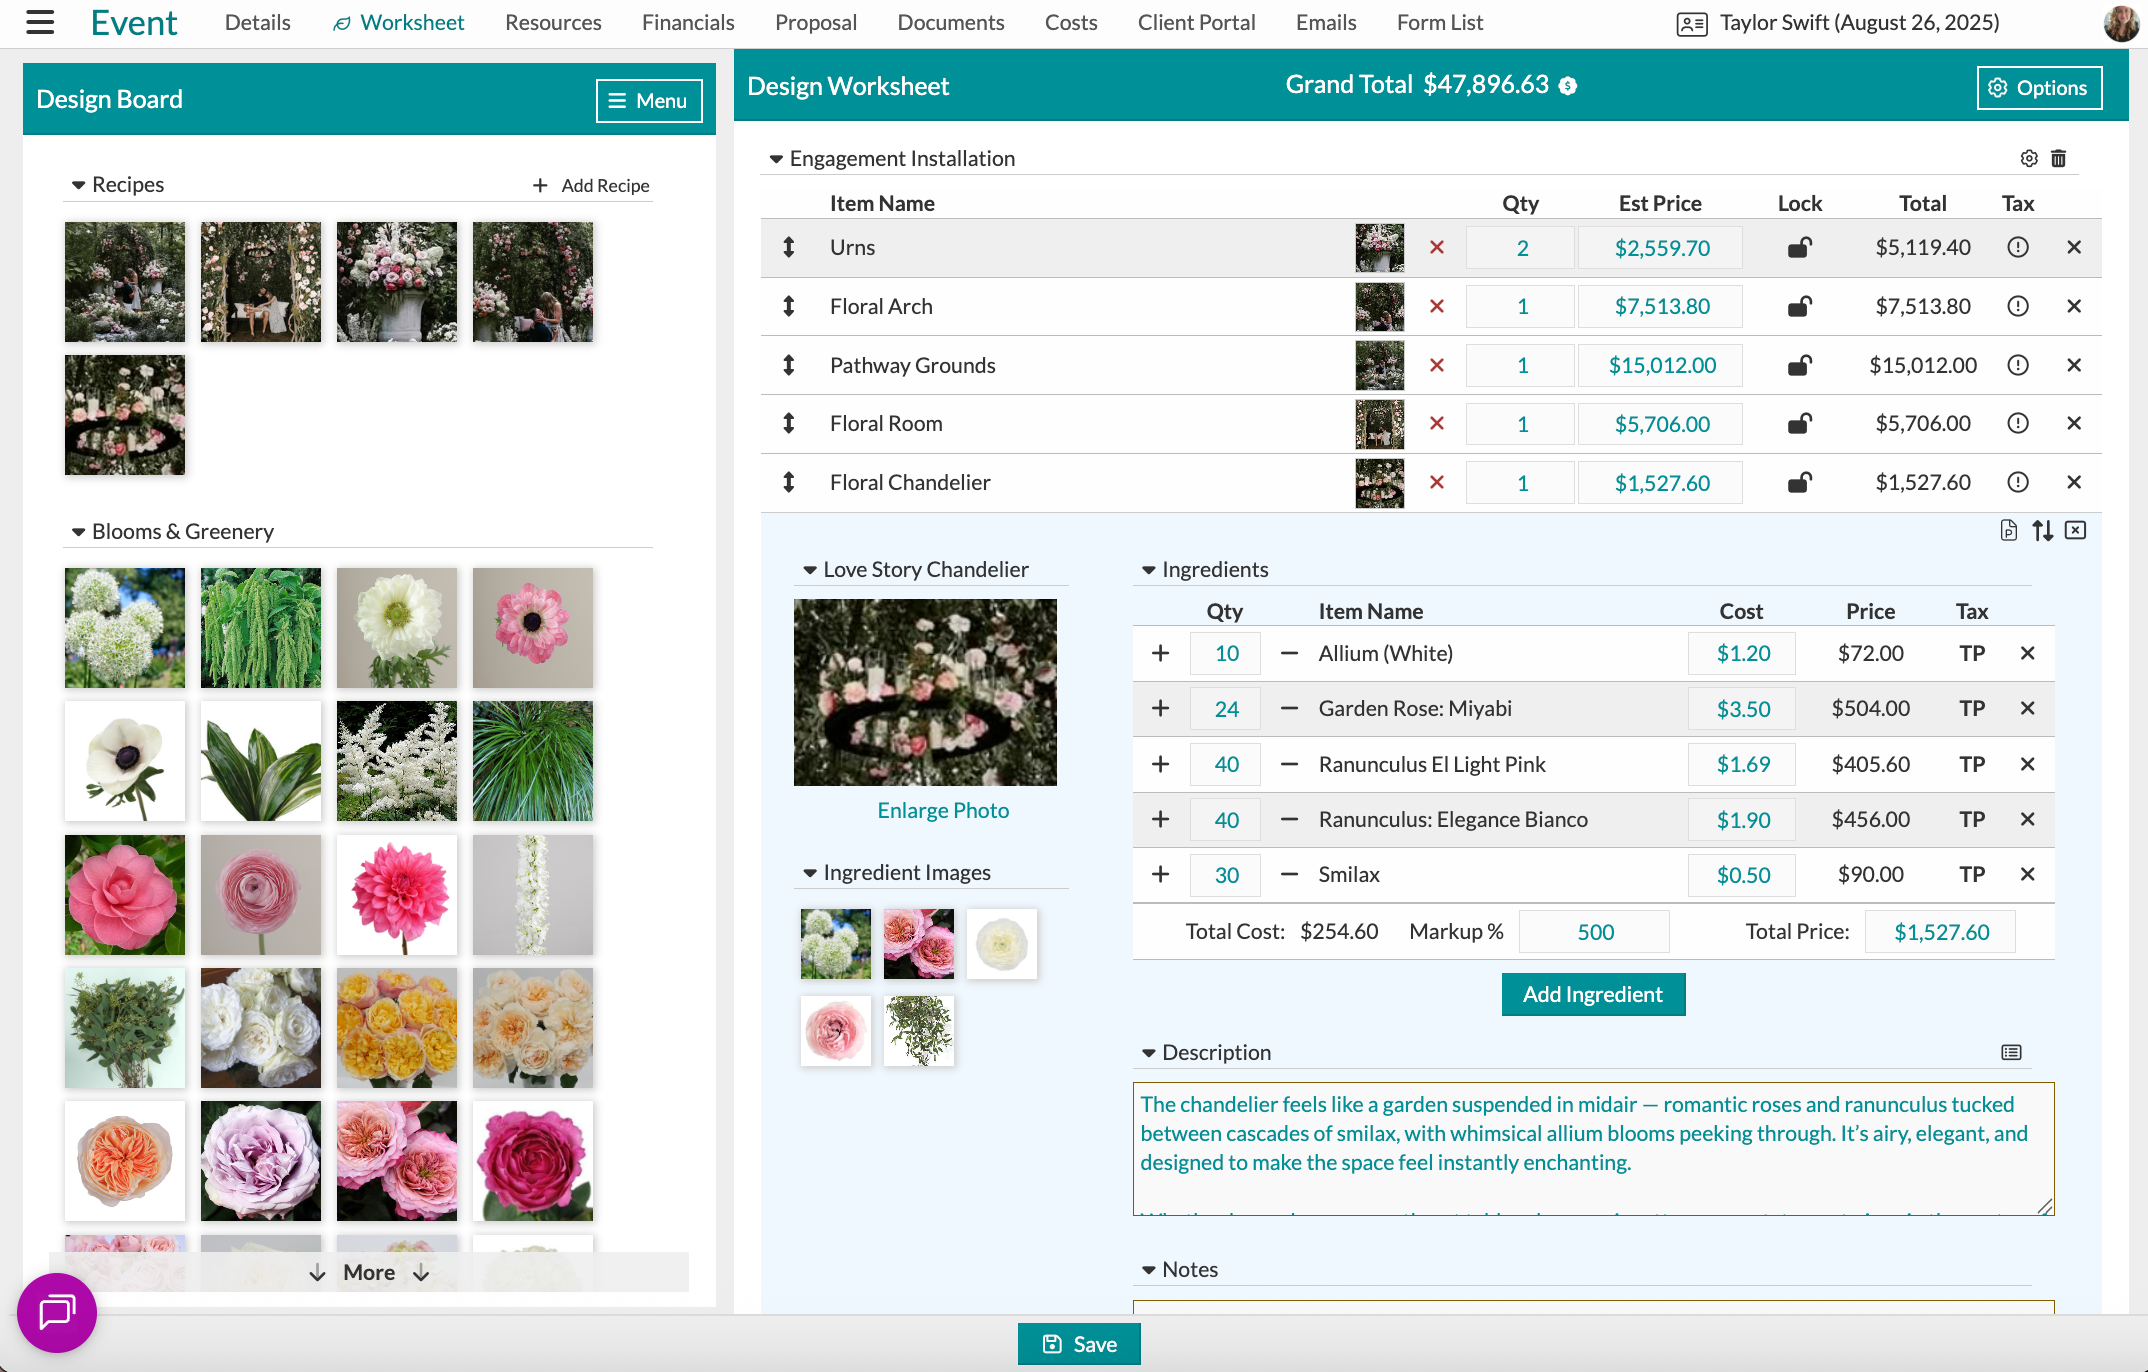Reorder the Pathway Grounds row handle
Image resolution: width=2148 pixels, height=1372 pixels.
pyautogui.click(x=789, y=365)
